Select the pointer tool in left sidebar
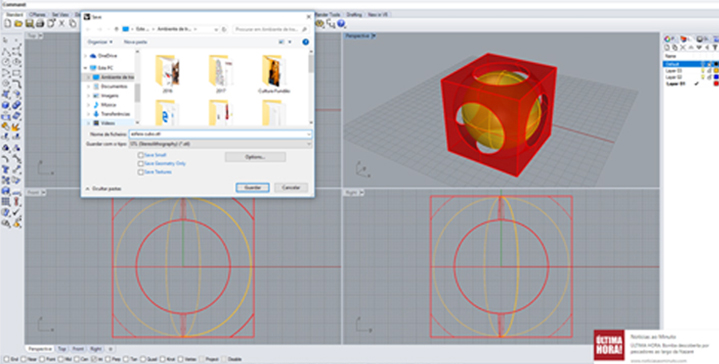 pos(5,40)
